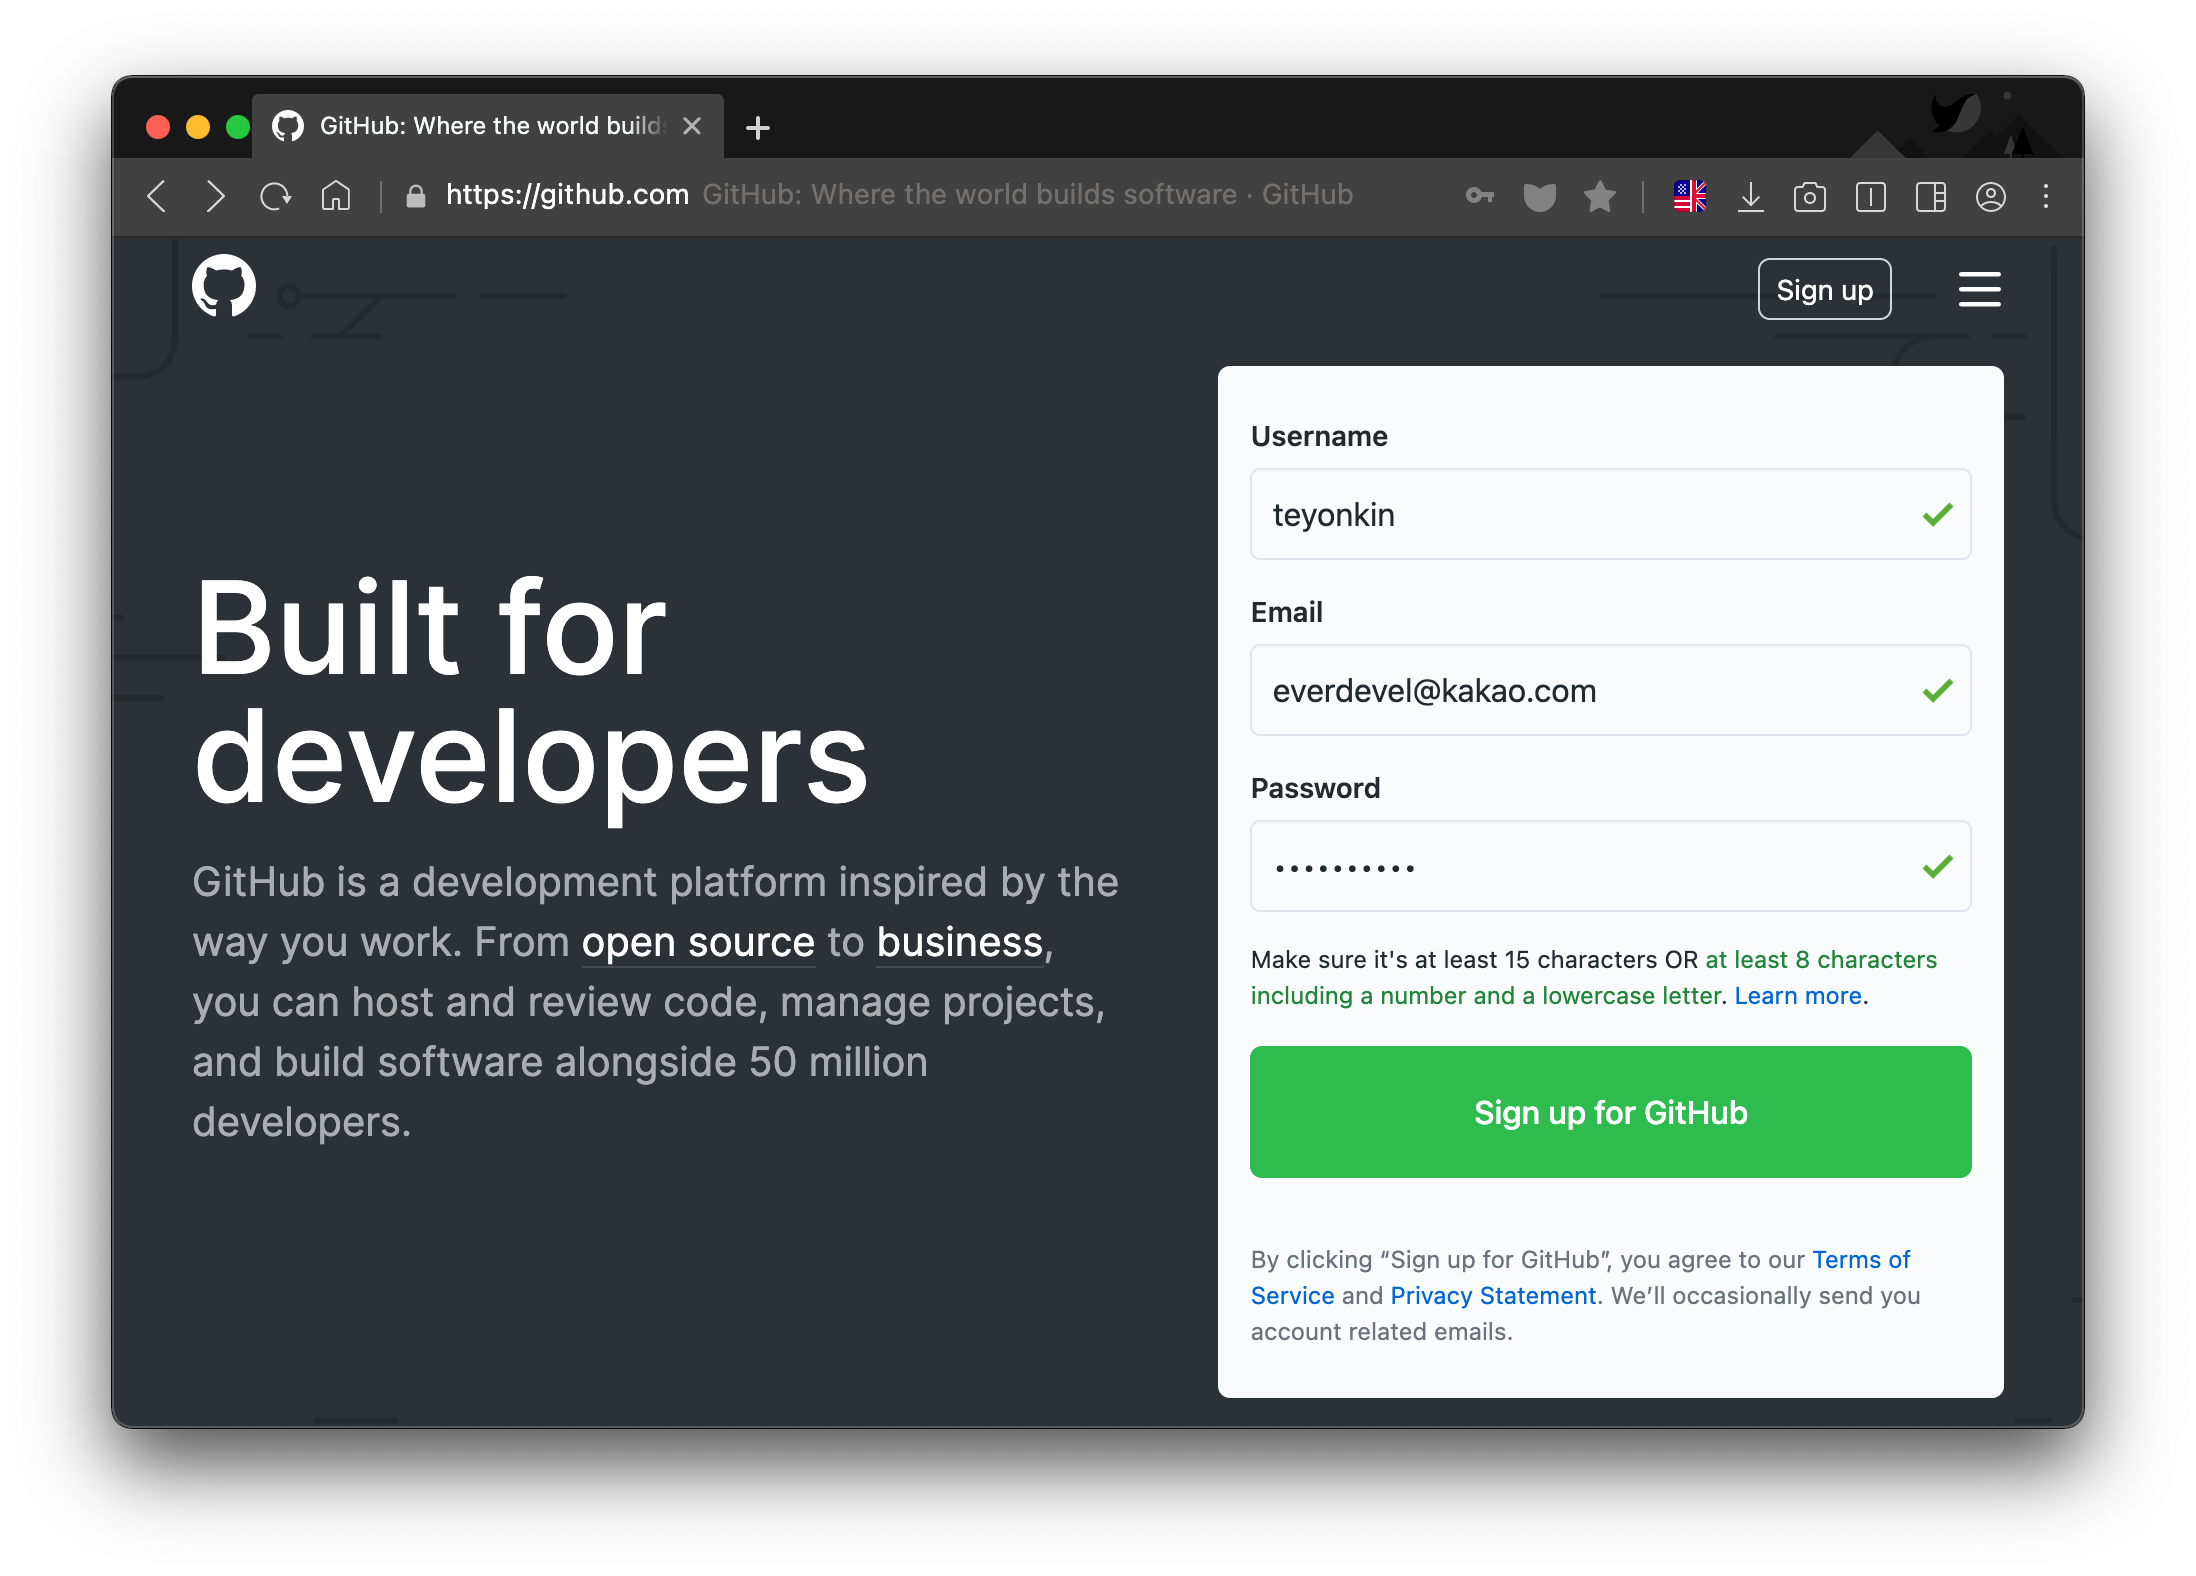The width and height of the screenshot is (2196, 1576).
Task: Click the Email field with everdevel@kakao.com
Action: click(1610, 690)
